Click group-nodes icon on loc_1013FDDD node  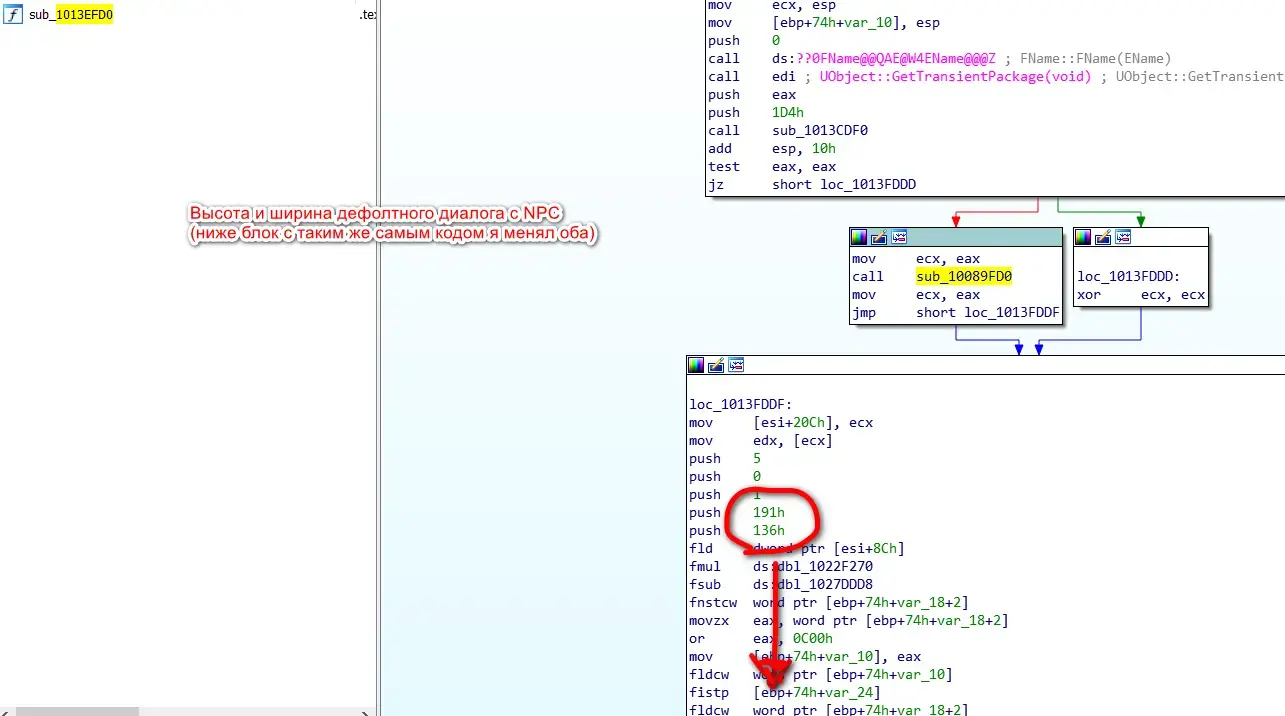pyautogui.click(x=1123, y=237)
